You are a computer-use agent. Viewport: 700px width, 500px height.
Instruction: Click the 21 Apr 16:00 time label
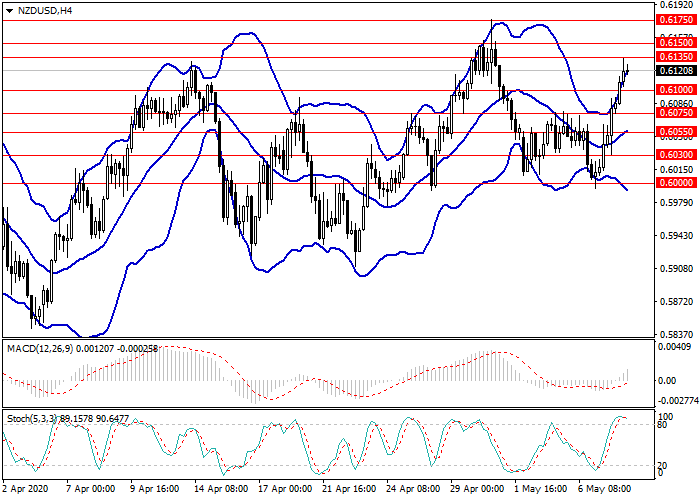click(x=347, y=491)
